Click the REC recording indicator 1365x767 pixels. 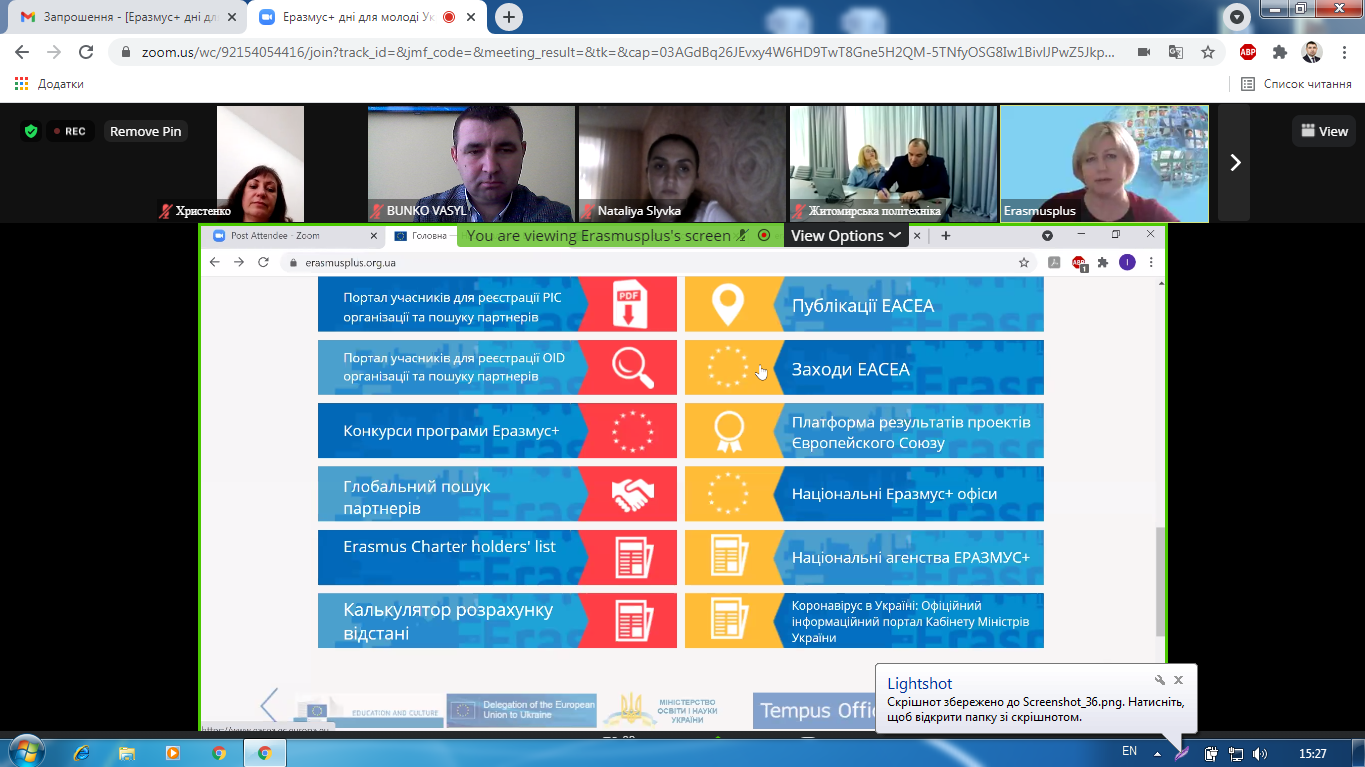[69, 131]
